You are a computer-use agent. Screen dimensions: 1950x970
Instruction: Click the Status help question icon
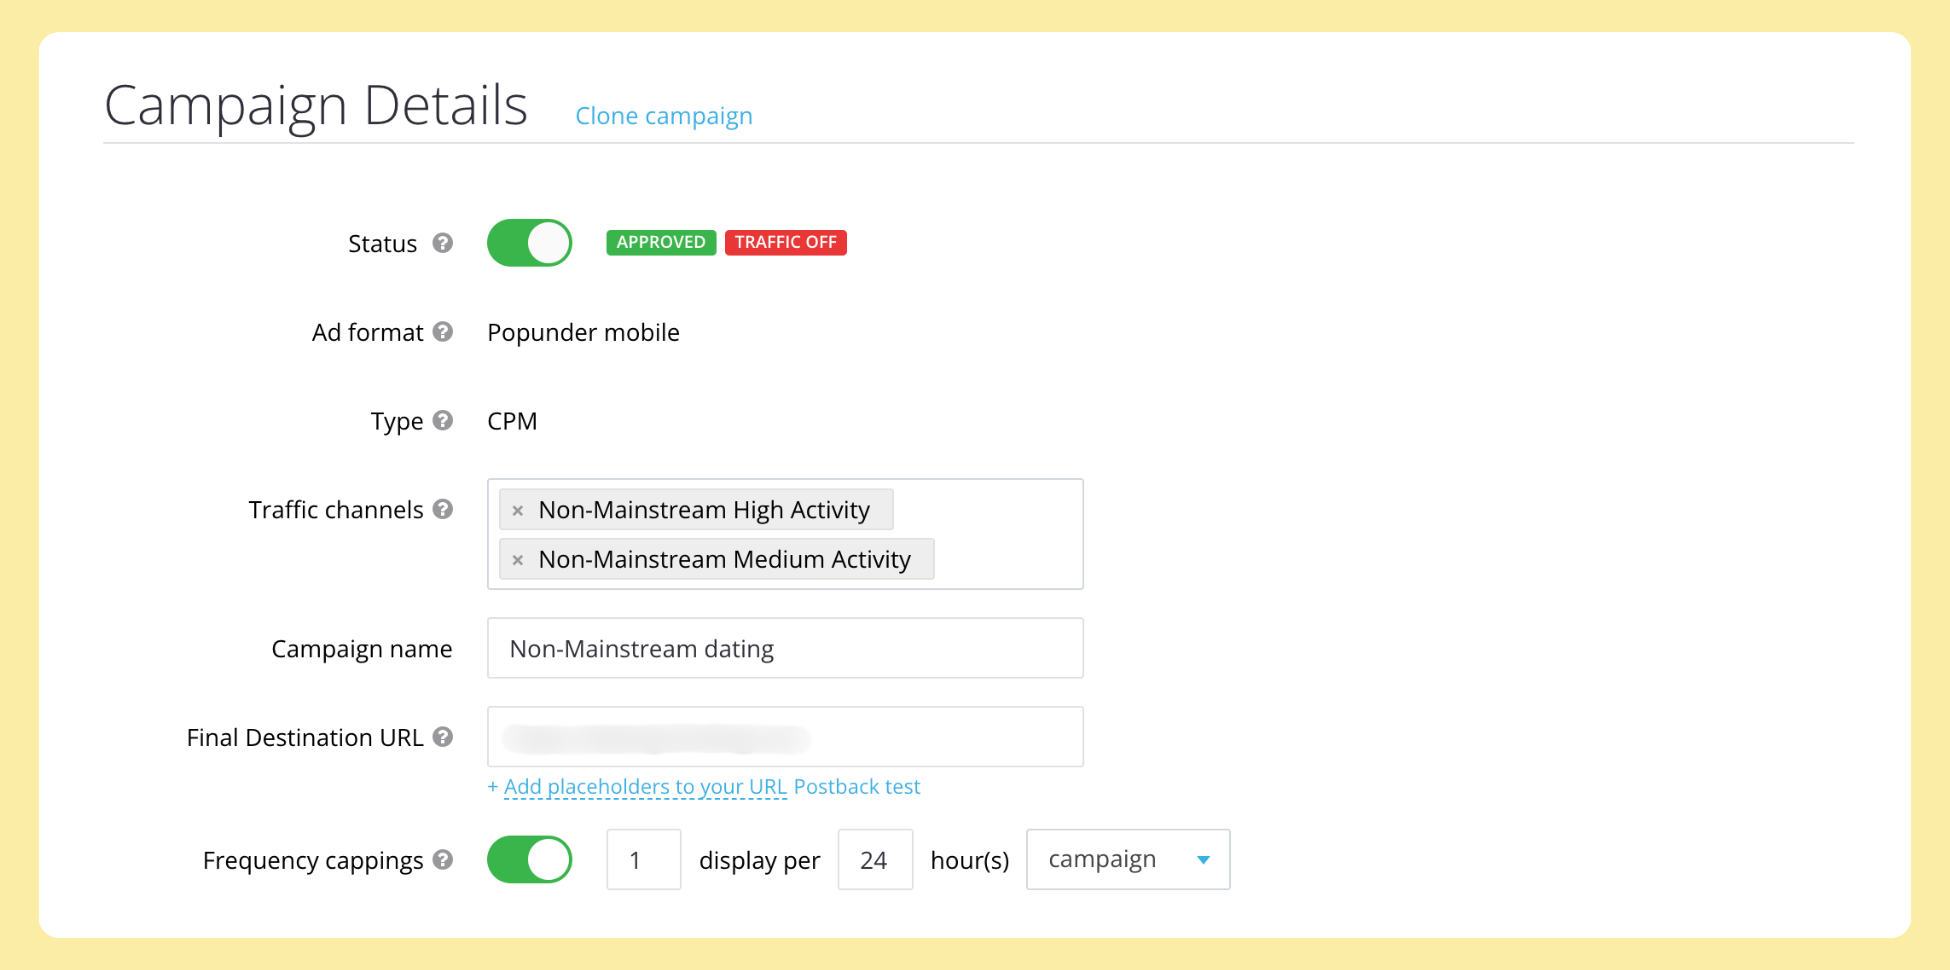point(443,243)
